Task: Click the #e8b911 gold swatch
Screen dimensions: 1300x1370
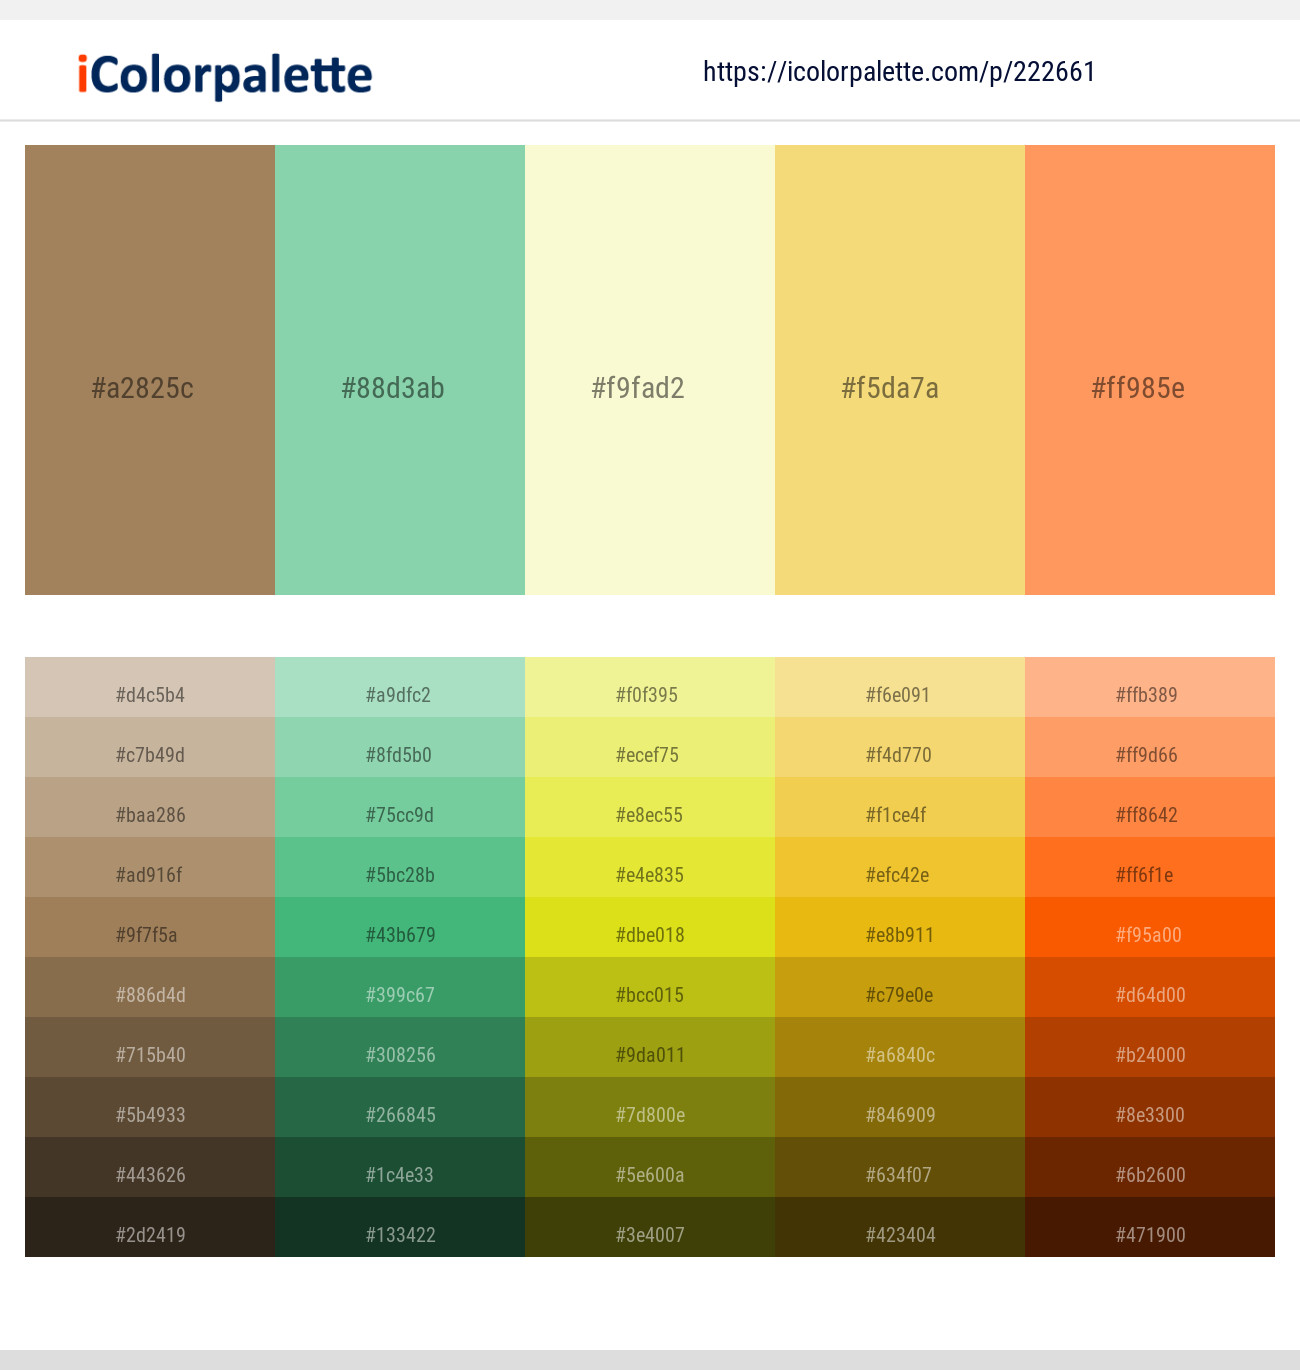Action: pyautogui.click(x=900, y=934)
